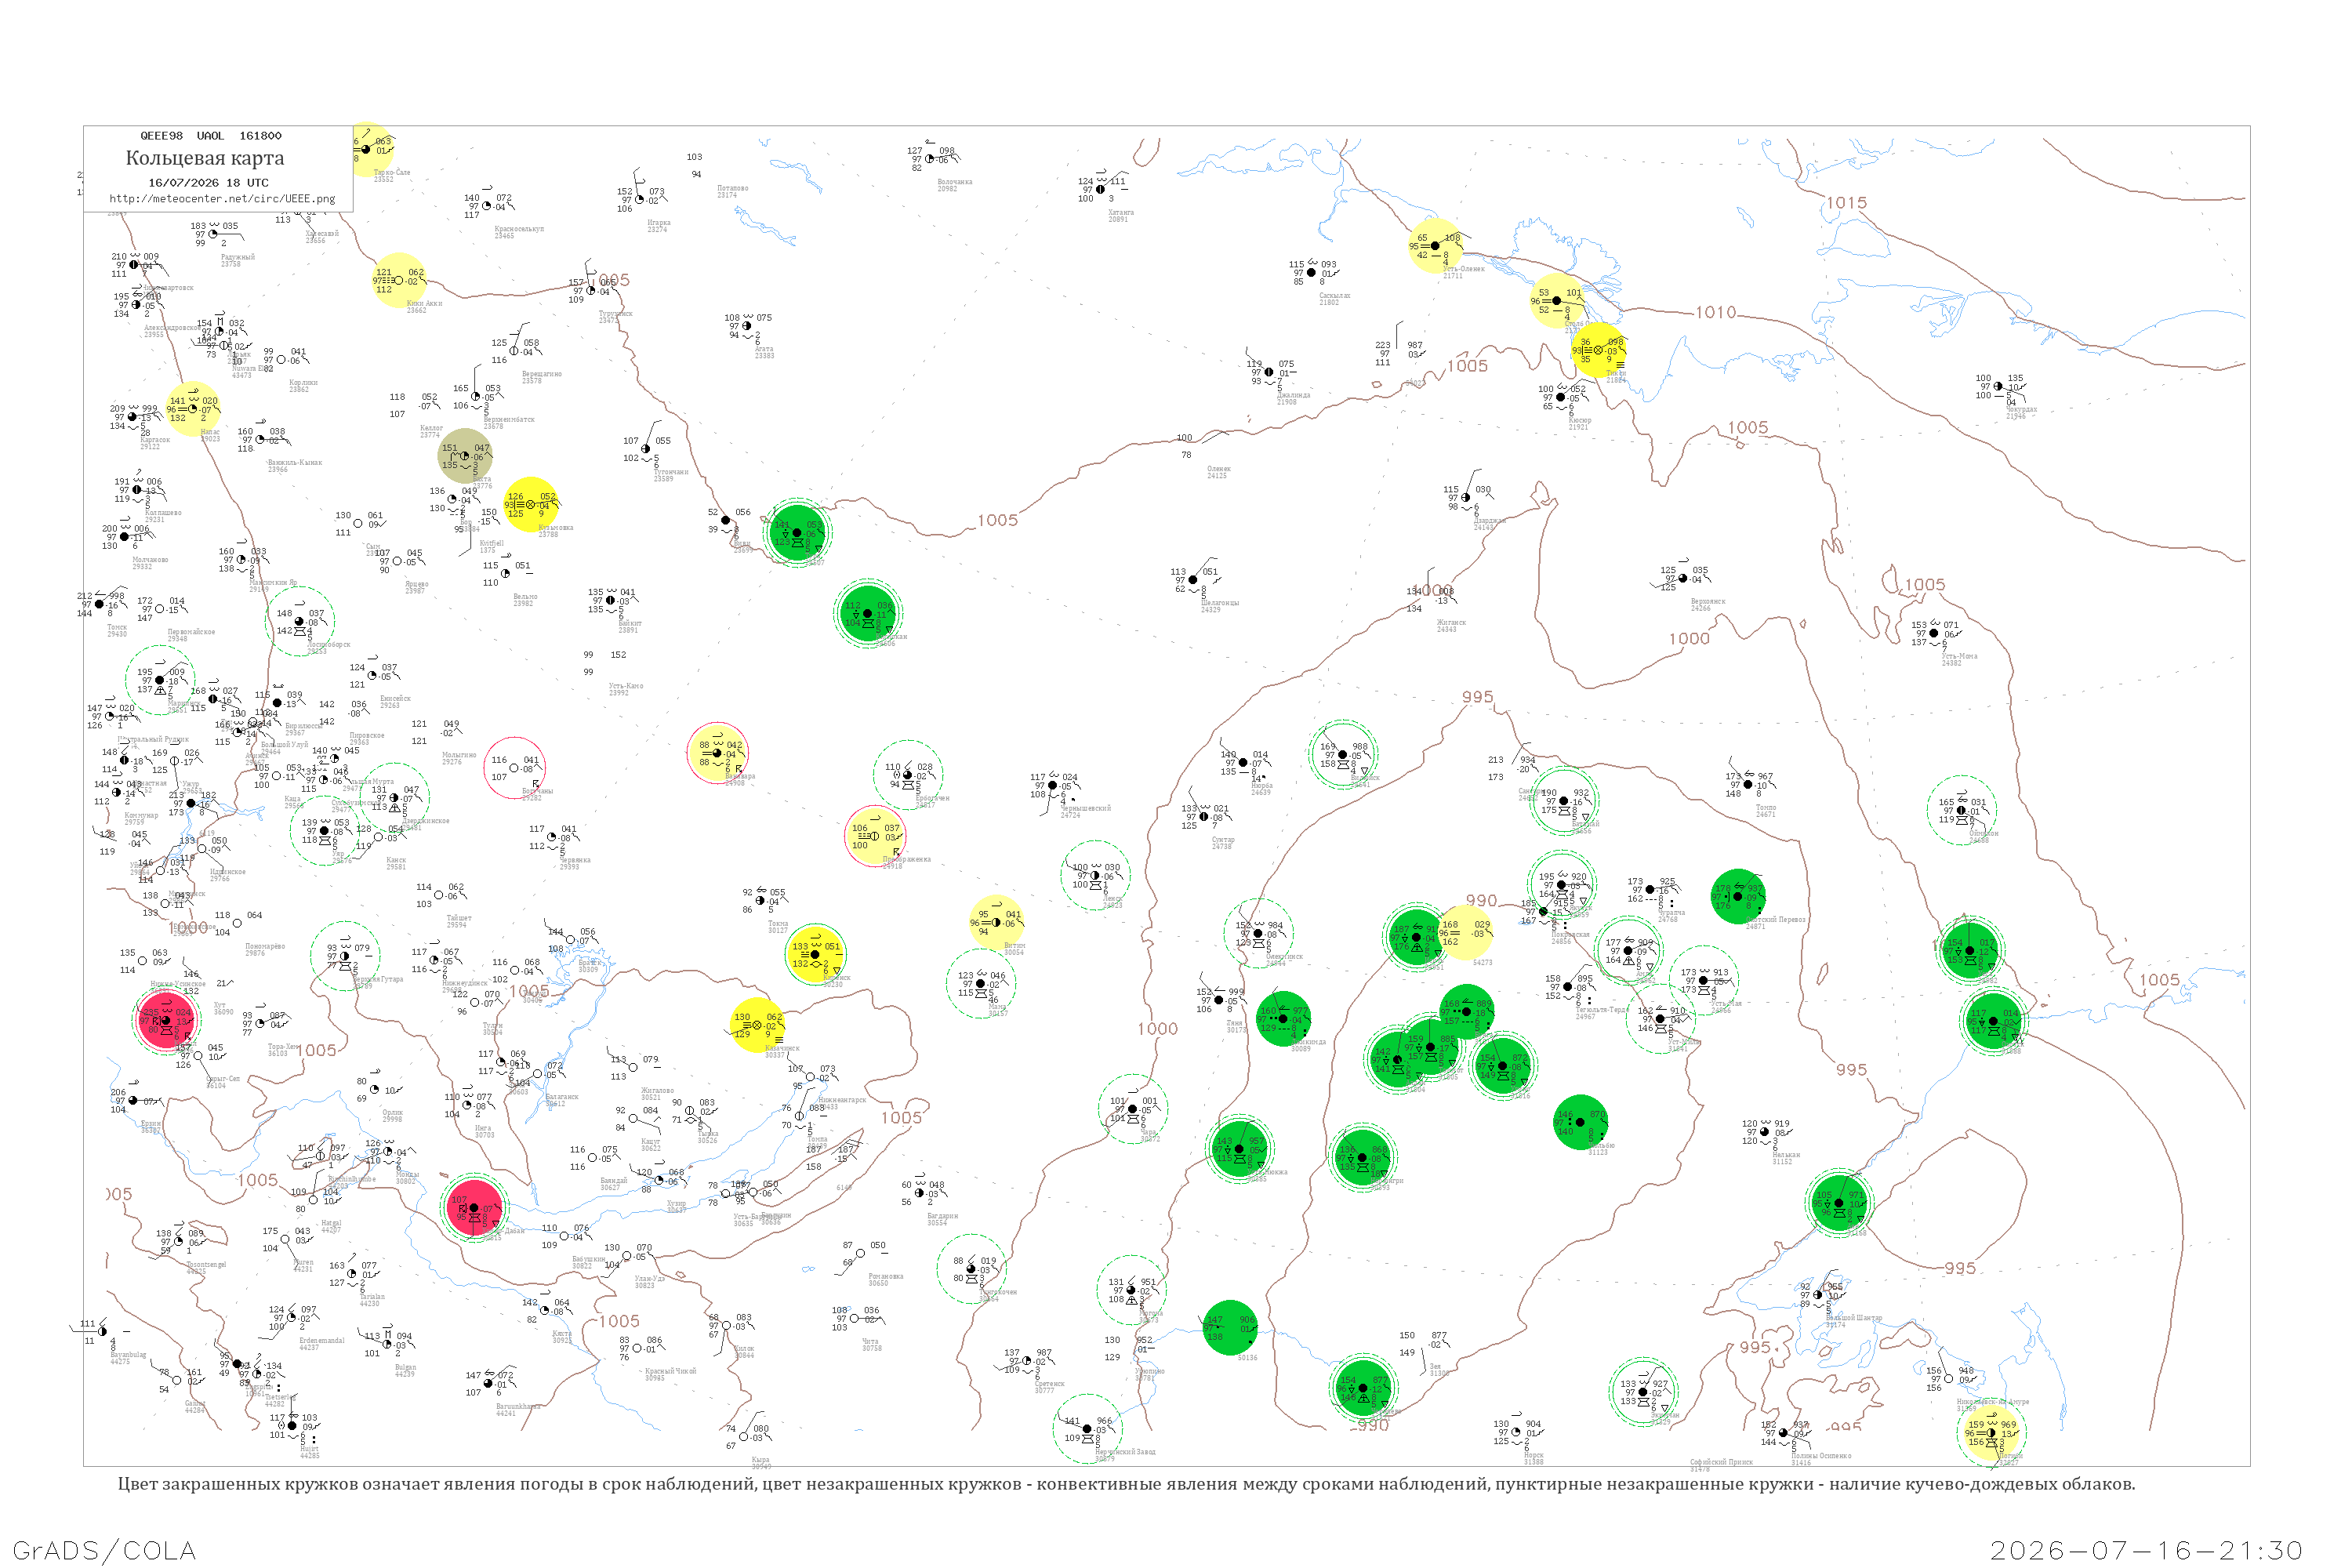Select the Оленек station name
This screenshot has width=2352, height=1568.
1219,469
